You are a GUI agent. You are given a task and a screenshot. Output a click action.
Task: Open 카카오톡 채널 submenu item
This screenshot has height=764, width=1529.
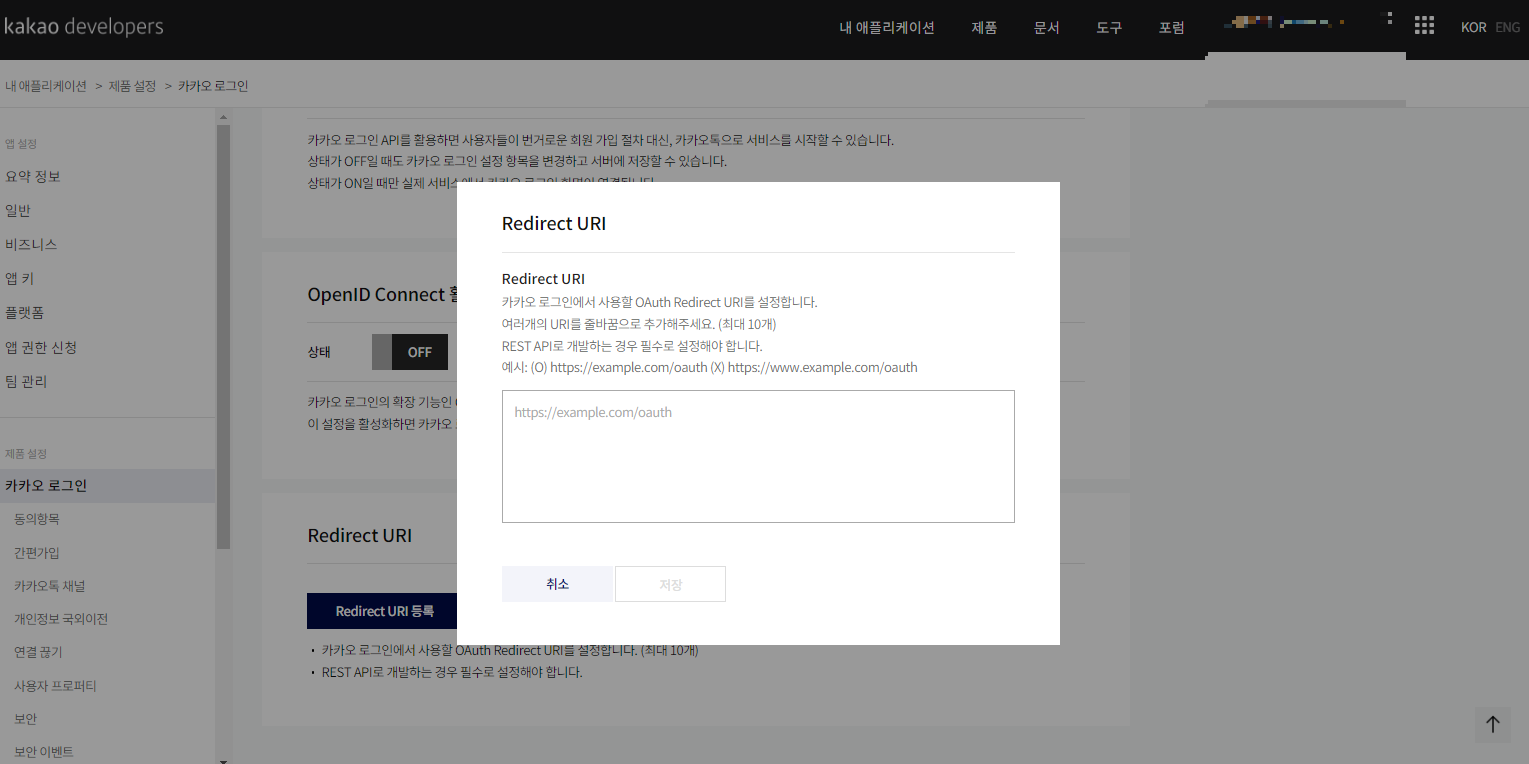tap(49, 586)
